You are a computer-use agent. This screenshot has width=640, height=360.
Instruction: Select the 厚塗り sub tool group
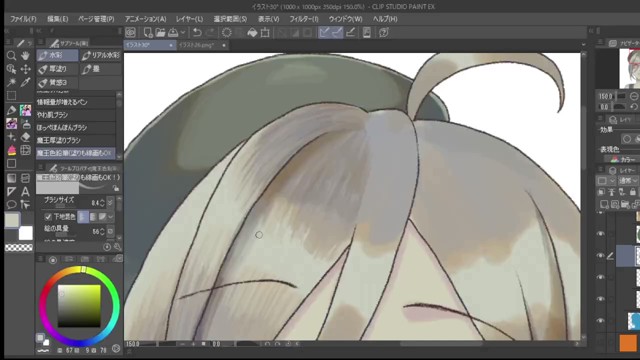coord(57,69)
